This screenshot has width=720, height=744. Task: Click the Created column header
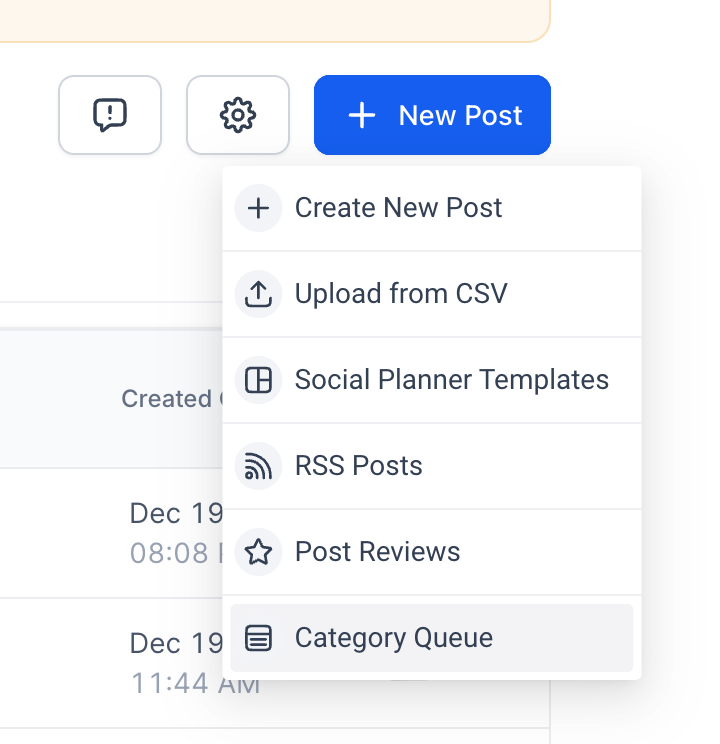point(166,399)
